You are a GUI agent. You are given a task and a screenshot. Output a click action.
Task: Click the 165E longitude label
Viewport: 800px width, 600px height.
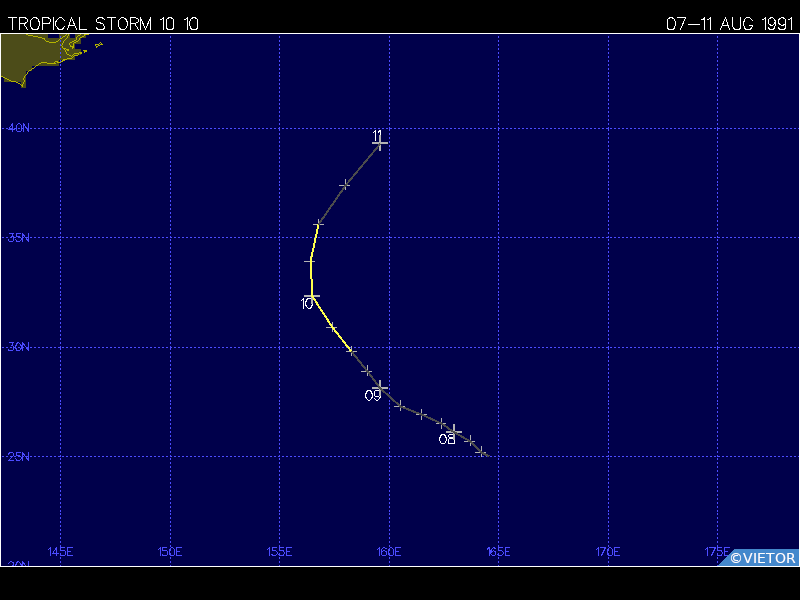[x=498, y=552]
